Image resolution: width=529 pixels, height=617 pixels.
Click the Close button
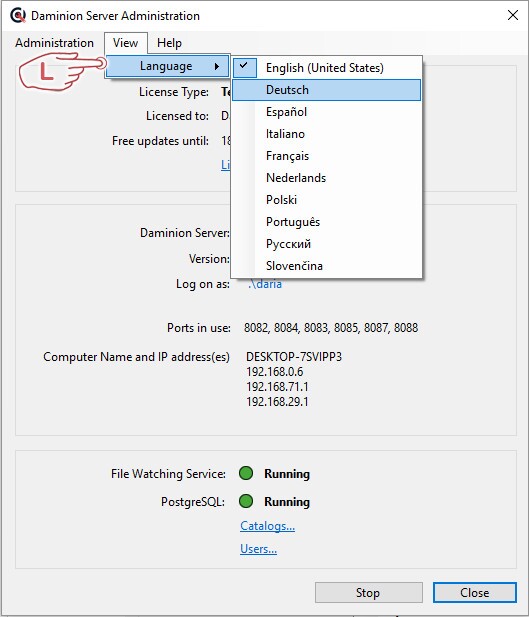pos(475,593)
